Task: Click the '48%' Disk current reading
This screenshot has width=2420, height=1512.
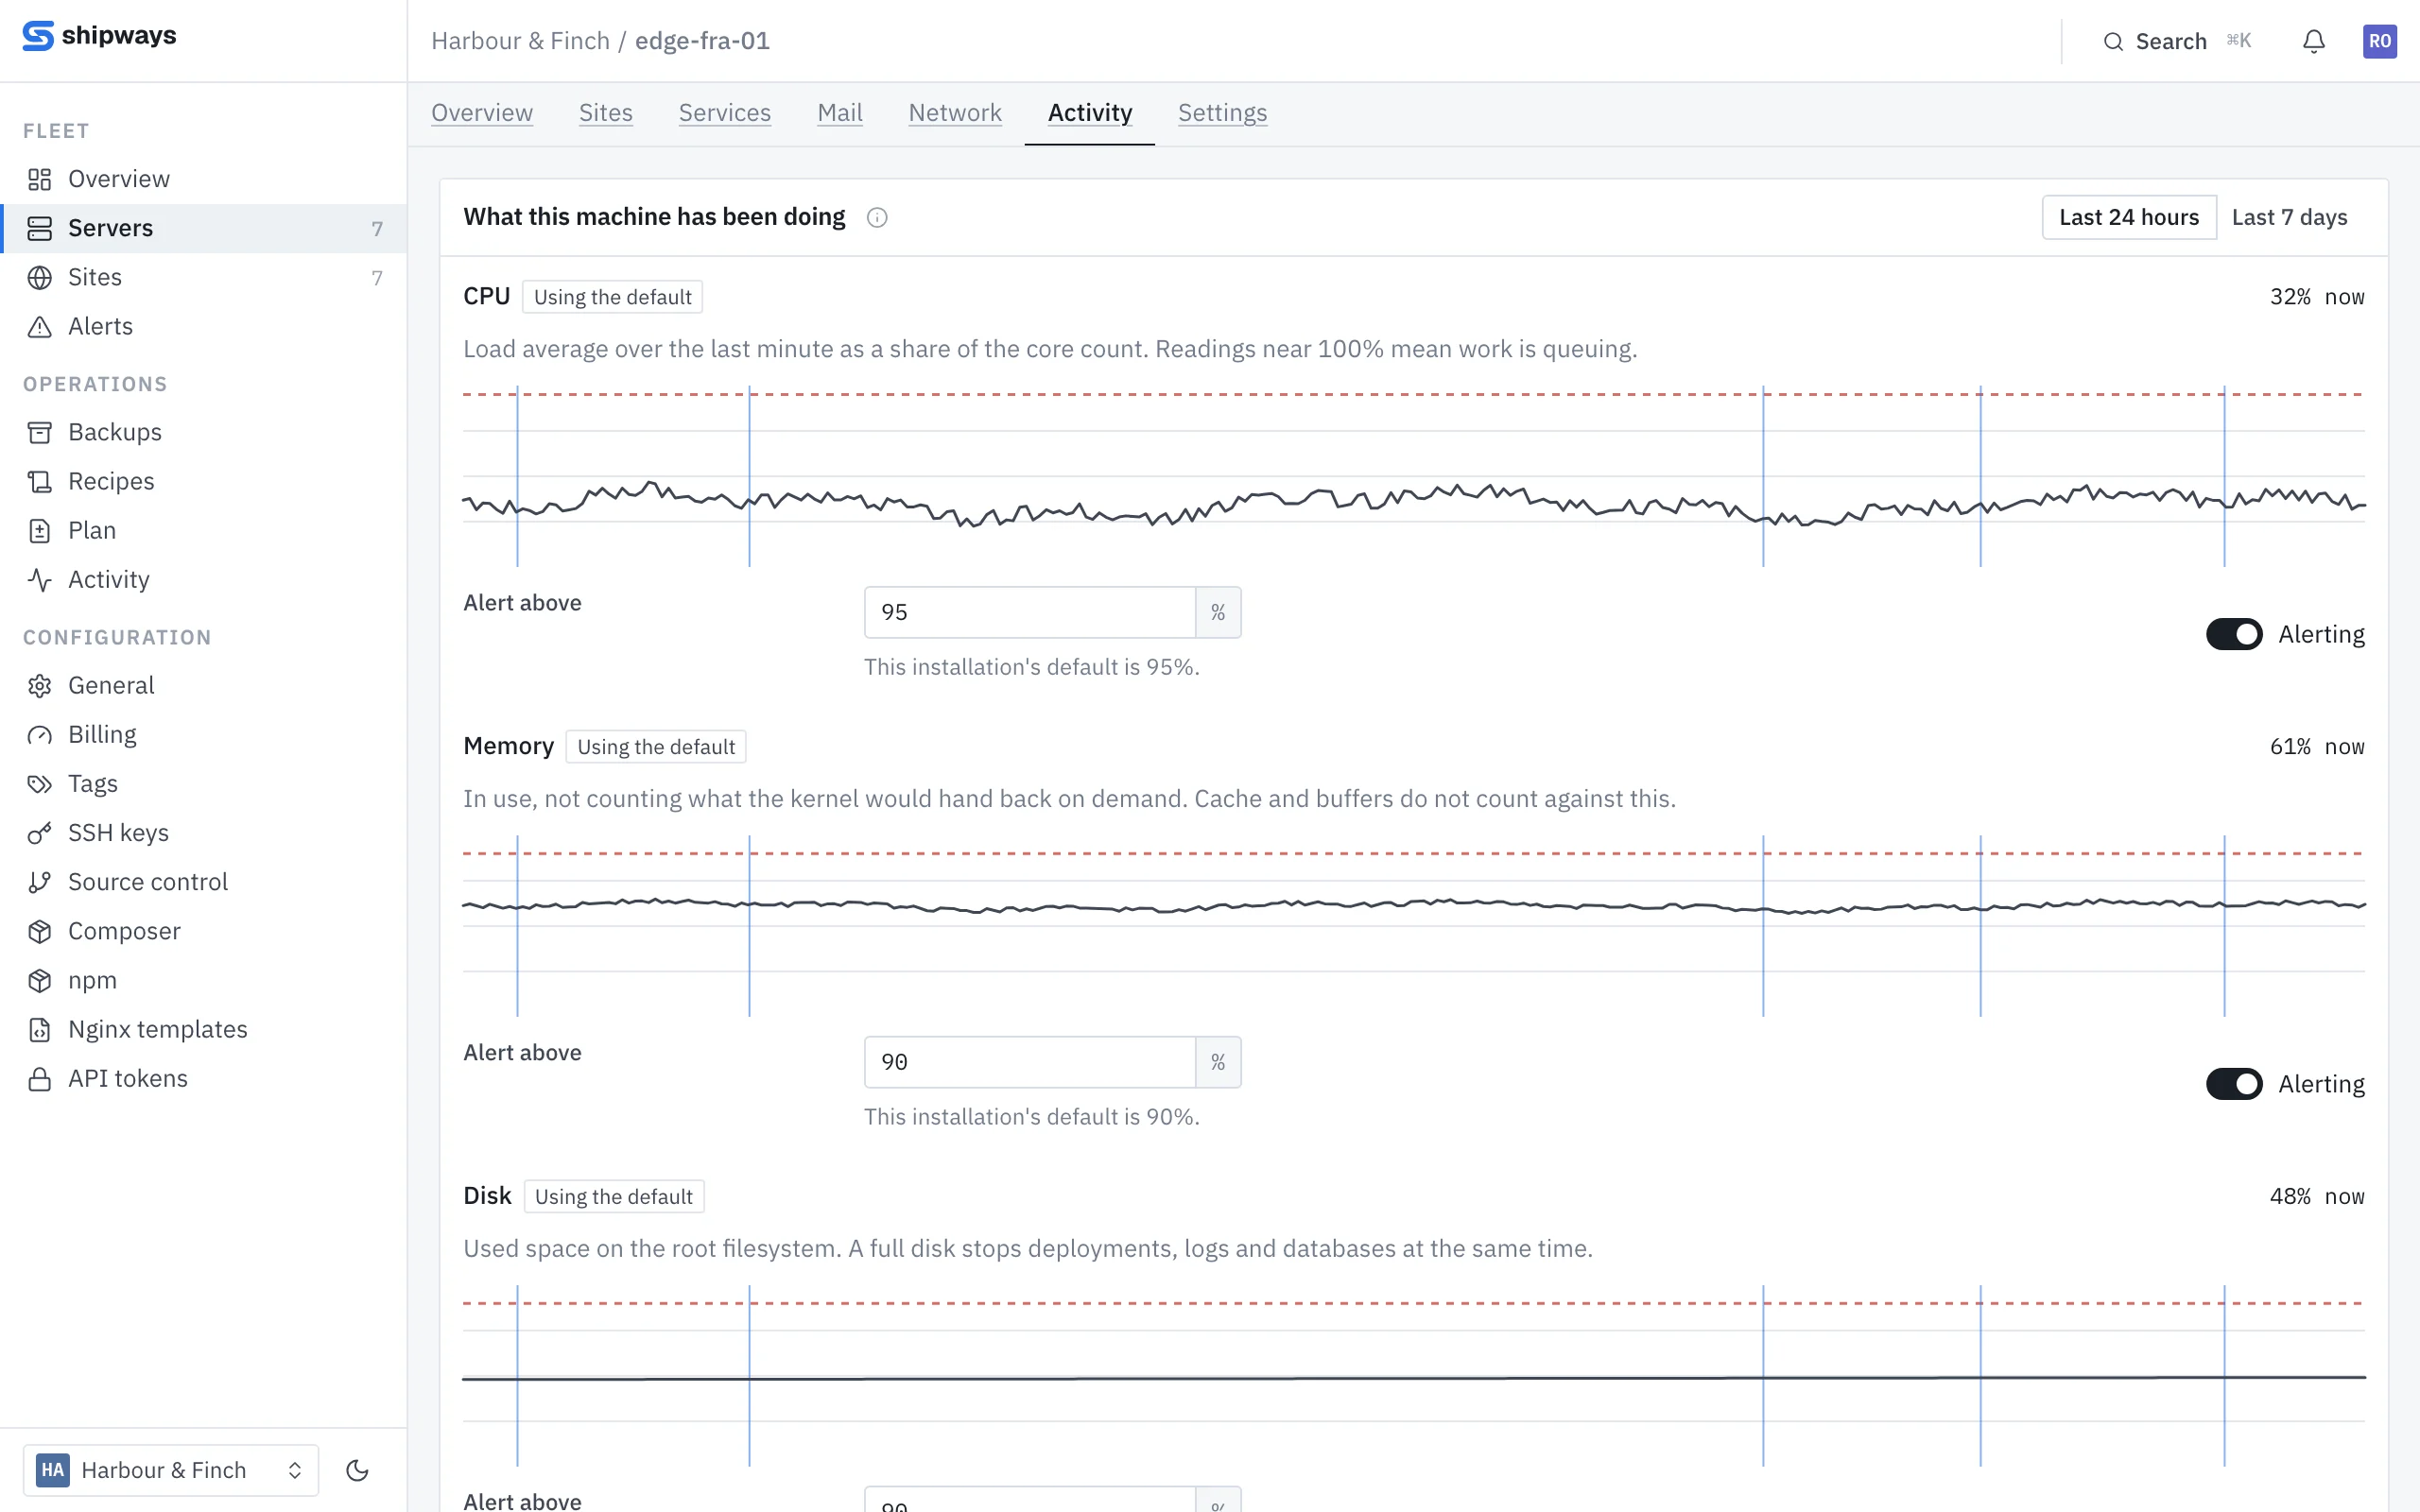Action: (2290, 1196)
